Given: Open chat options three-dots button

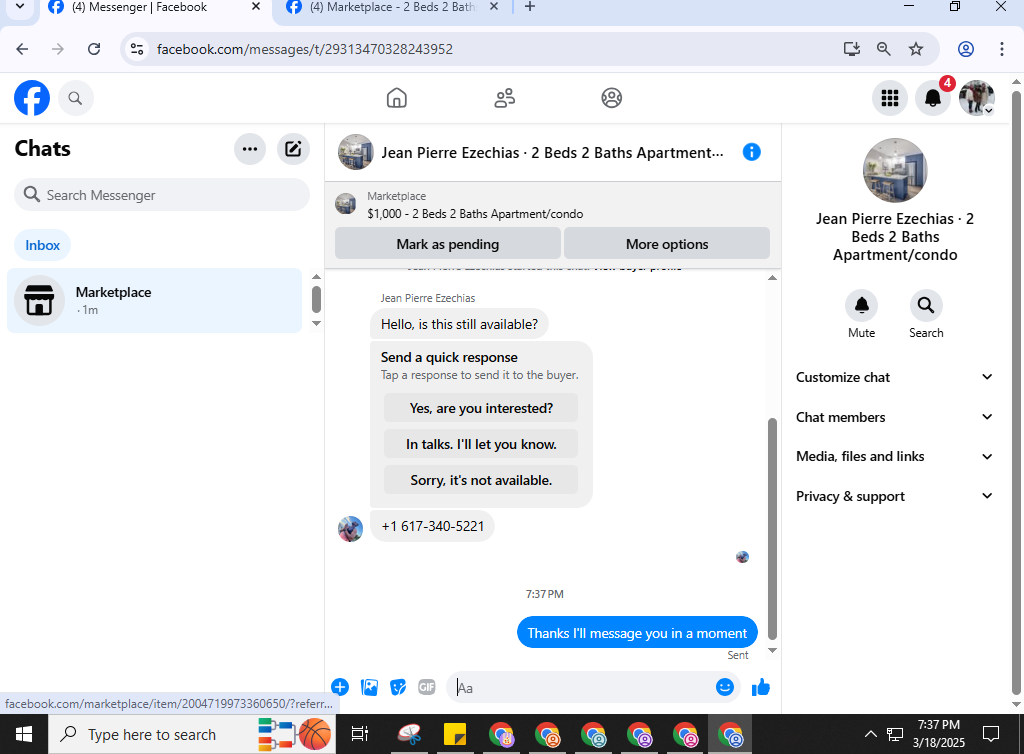Looking at the screenshot, I should [250, 149].
